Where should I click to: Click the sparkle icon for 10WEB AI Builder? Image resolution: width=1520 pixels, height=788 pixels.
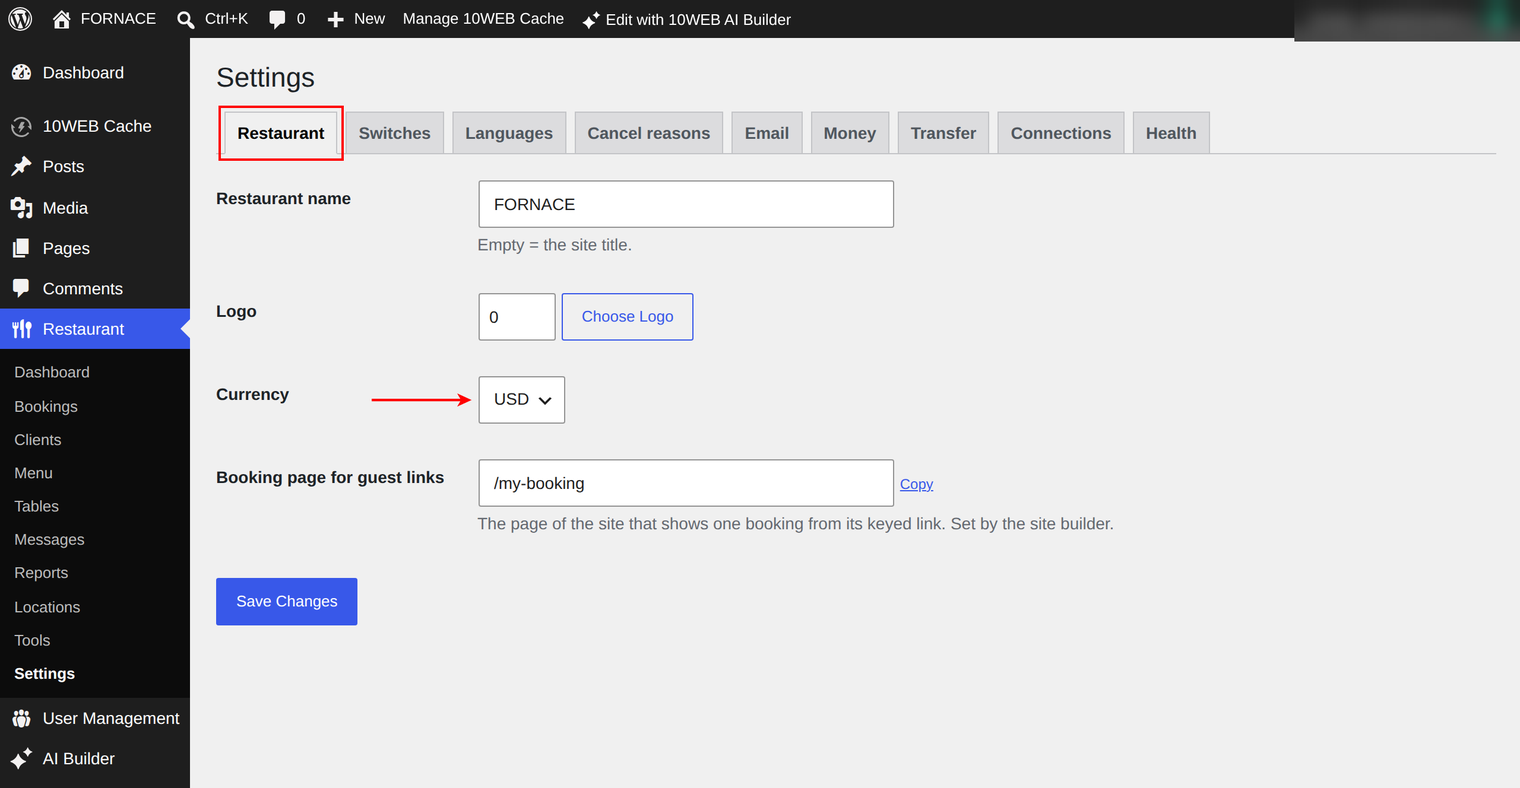point(591,19)
